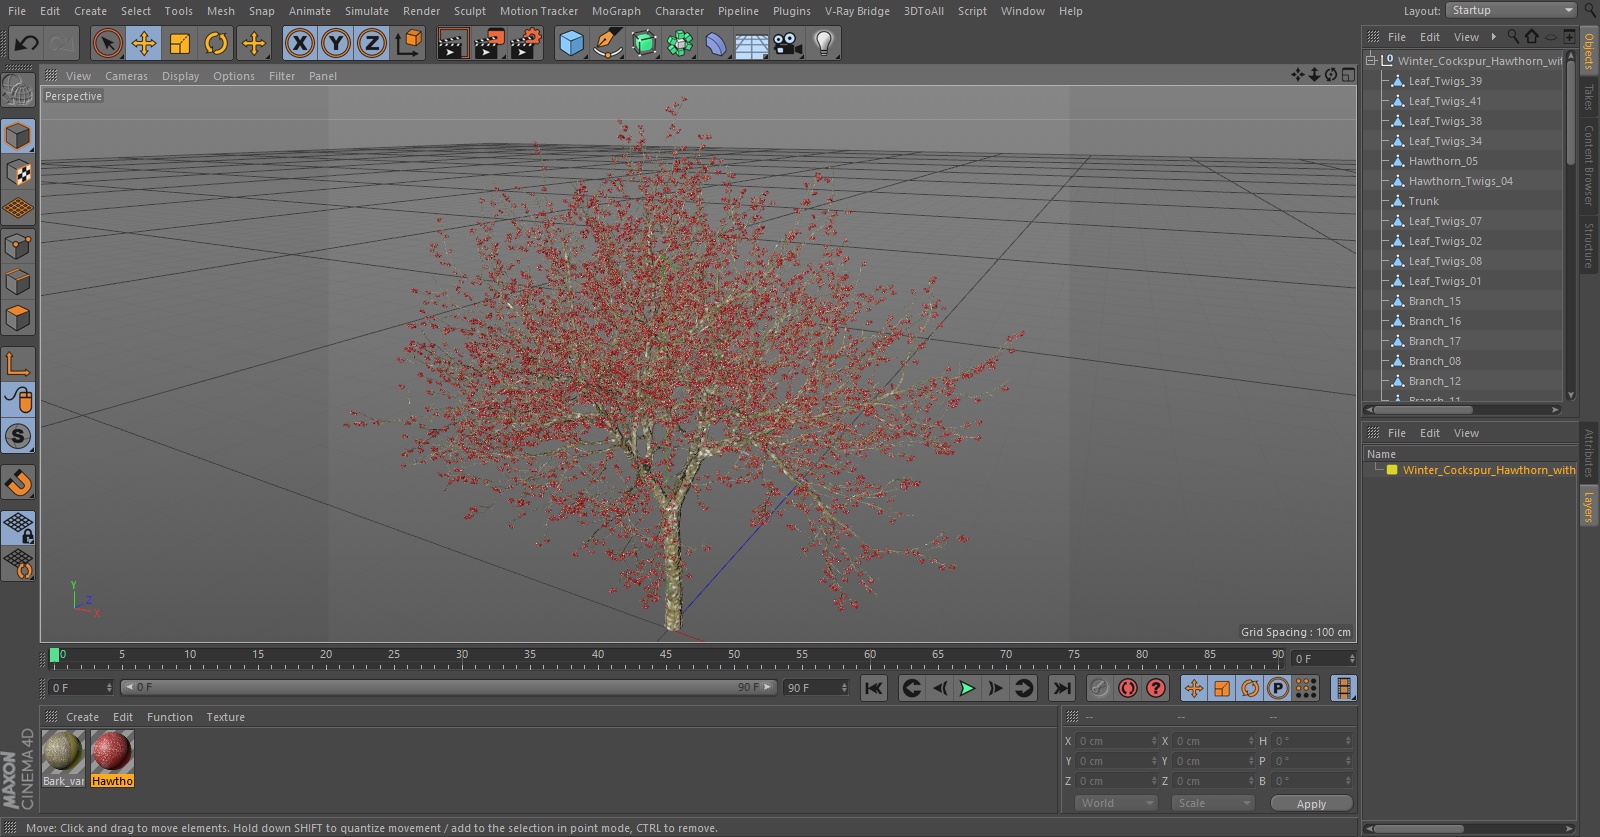
Task: Activate the Rotate tool
Action: 216,43
